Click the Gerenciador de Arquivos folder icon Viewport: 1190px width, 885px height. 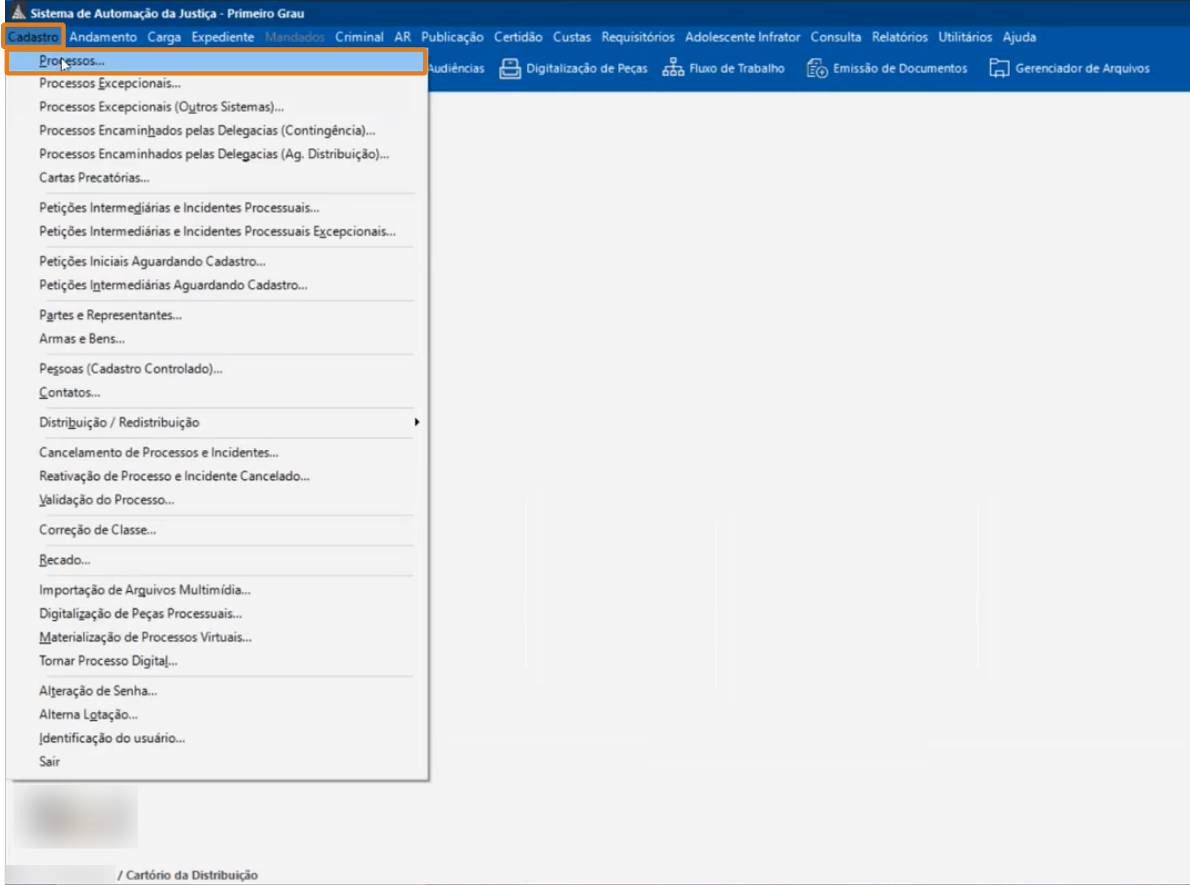click(999, 68)
